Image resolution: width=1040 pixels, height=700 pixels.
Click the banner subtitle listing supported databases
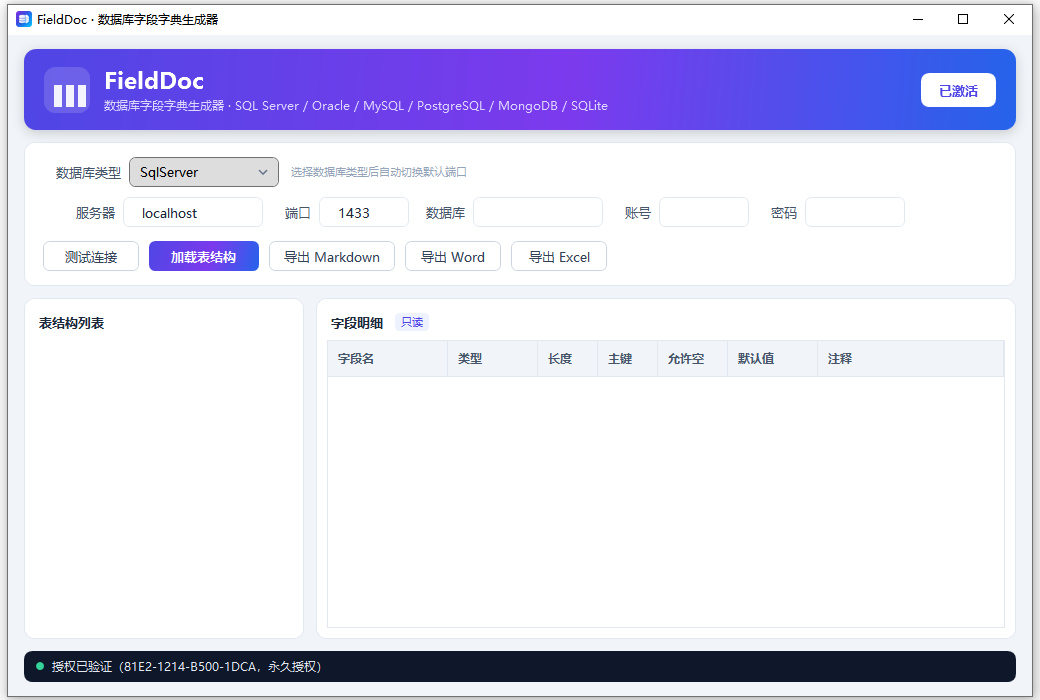pos(356,105)
